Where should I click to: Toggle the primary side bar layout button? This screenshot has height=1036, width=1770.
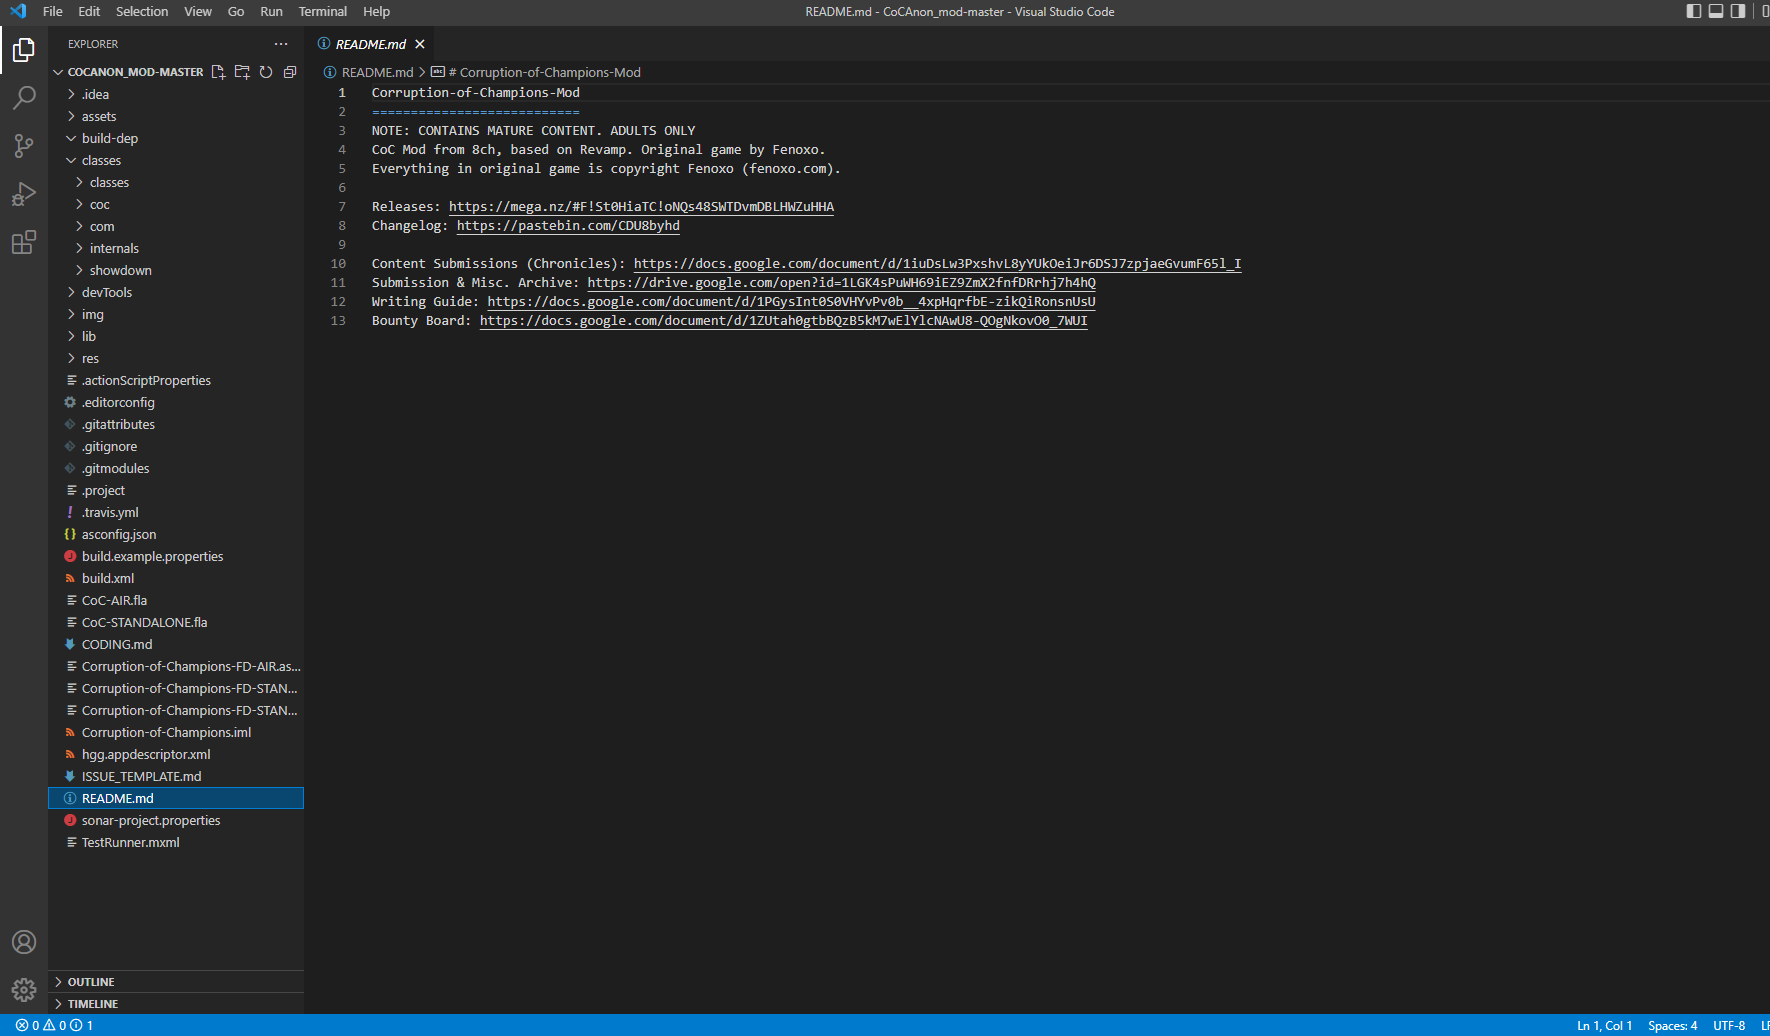tap(1694, 11)
